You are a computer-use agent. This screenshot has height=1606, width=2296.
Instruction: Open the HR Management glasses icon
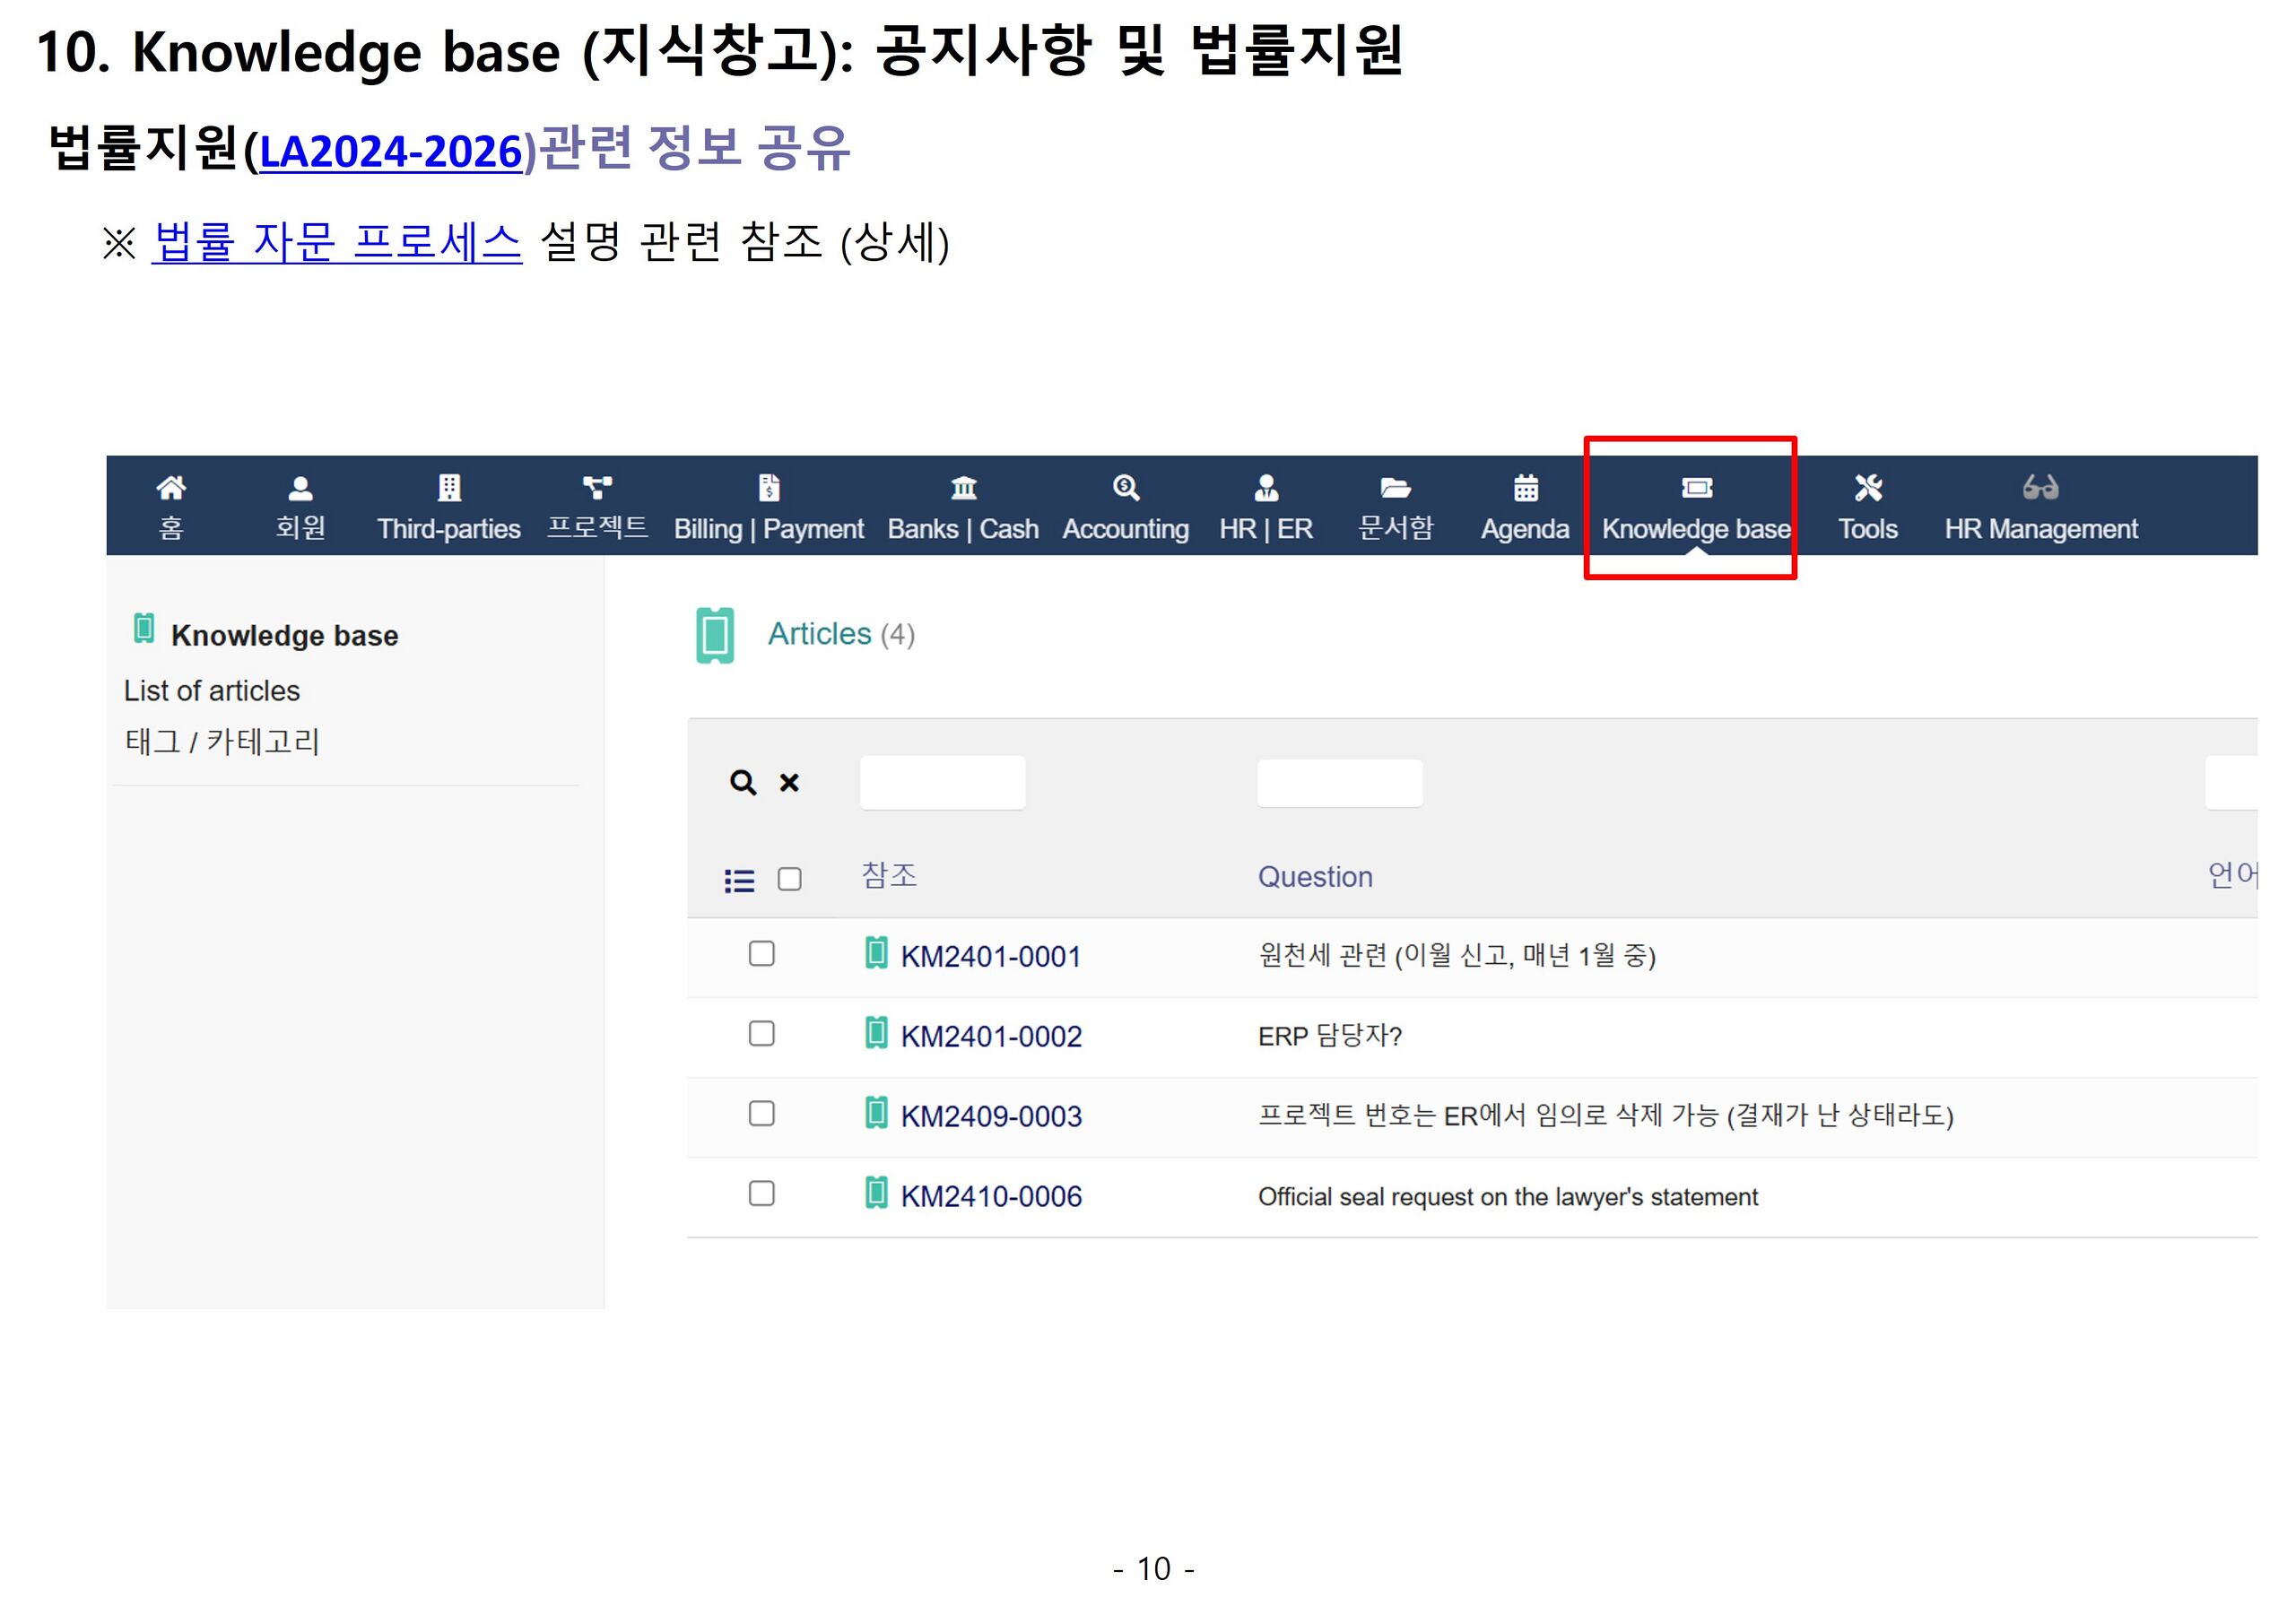[x=2040, y=488]
